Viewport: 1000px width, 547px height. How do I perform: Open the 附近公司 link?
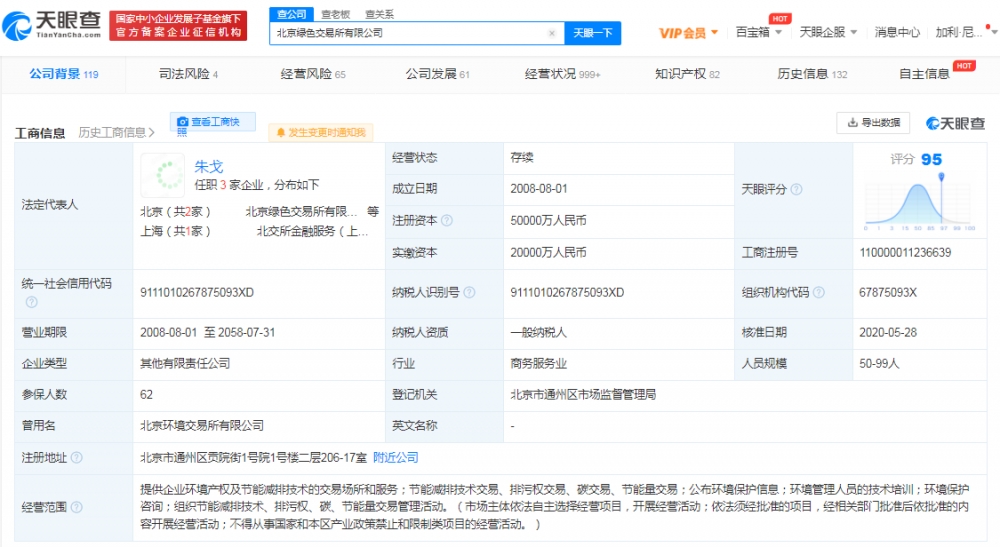395,458
